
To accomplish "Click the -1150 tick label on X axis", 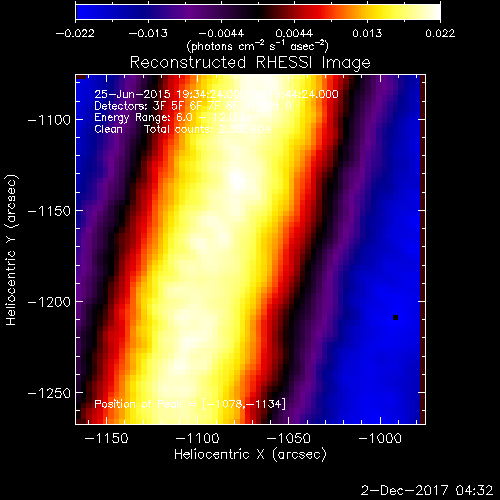I will (x=106, y=438).
